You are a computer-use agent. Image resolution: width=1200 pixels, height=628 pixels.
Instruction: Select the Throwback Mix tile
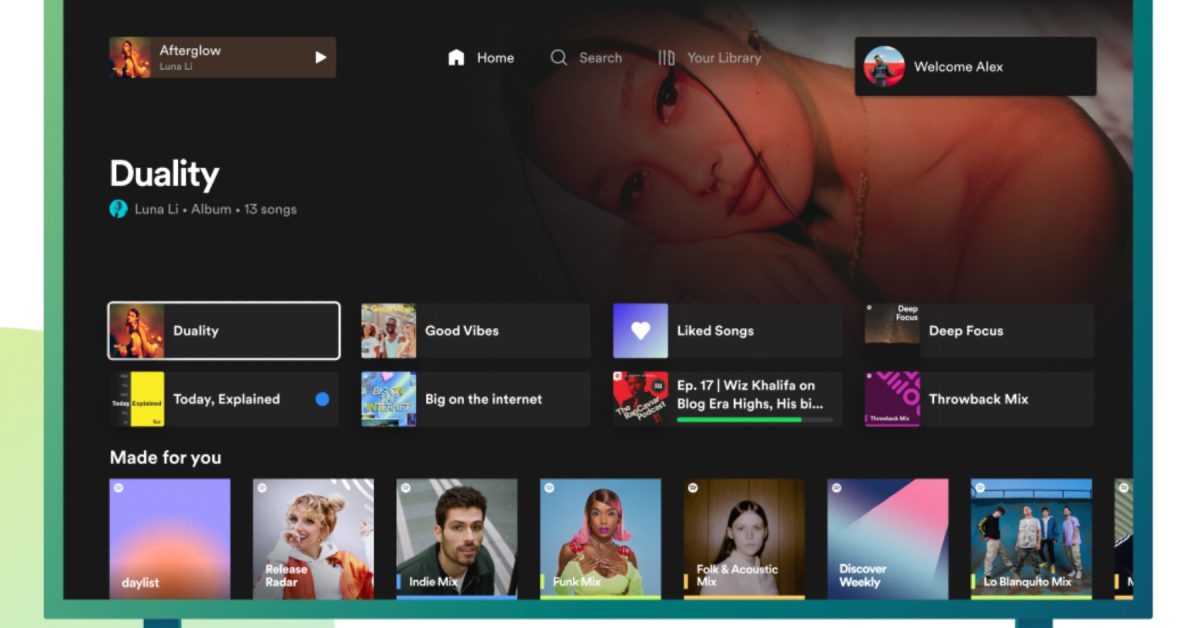click(980, 399)
